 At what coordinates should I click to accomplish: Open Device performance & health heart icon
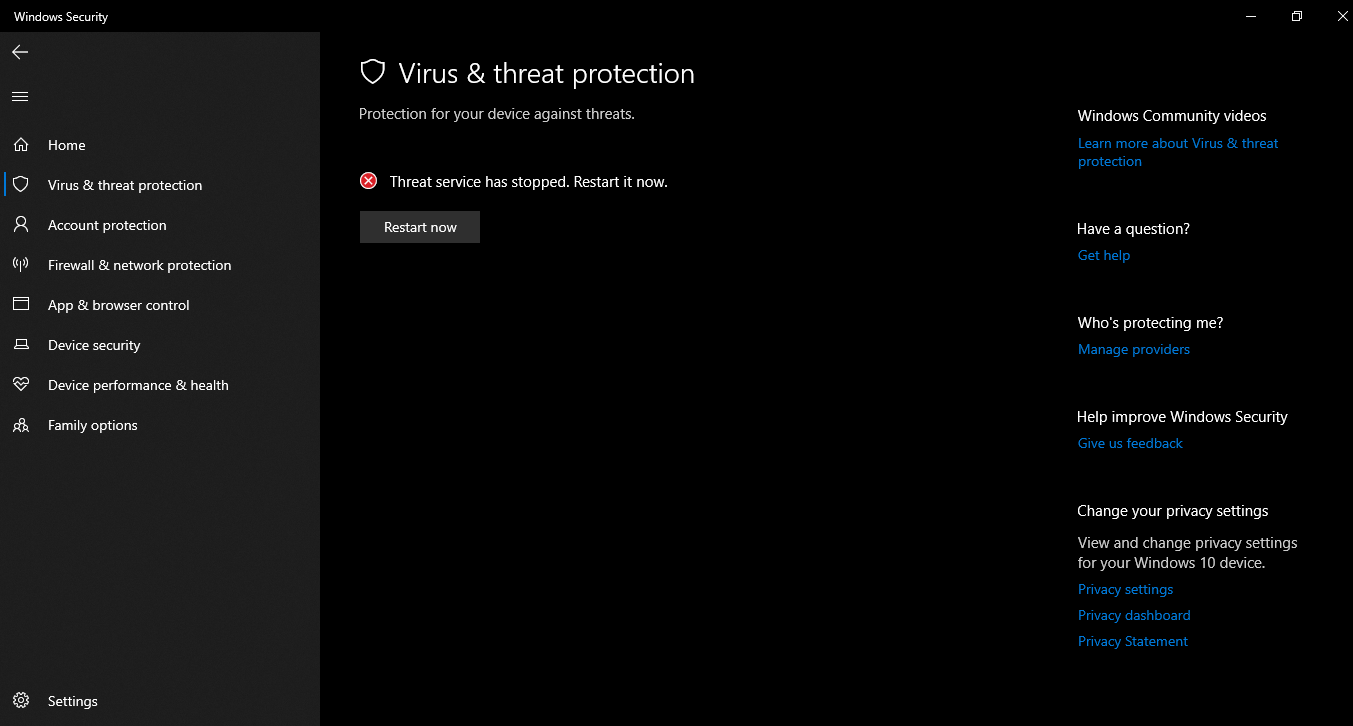tap(21, 385)
